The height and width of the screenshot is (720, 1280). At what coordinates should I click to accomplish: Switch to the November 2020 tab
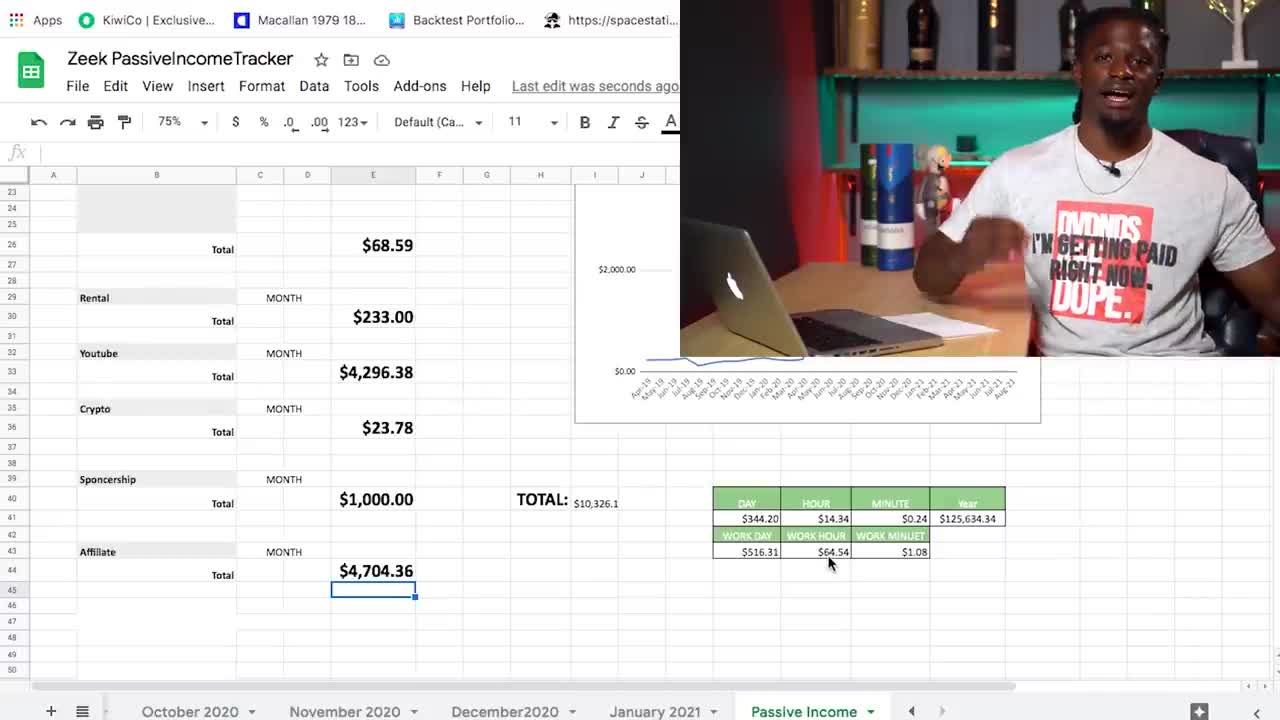pos(344,711)
